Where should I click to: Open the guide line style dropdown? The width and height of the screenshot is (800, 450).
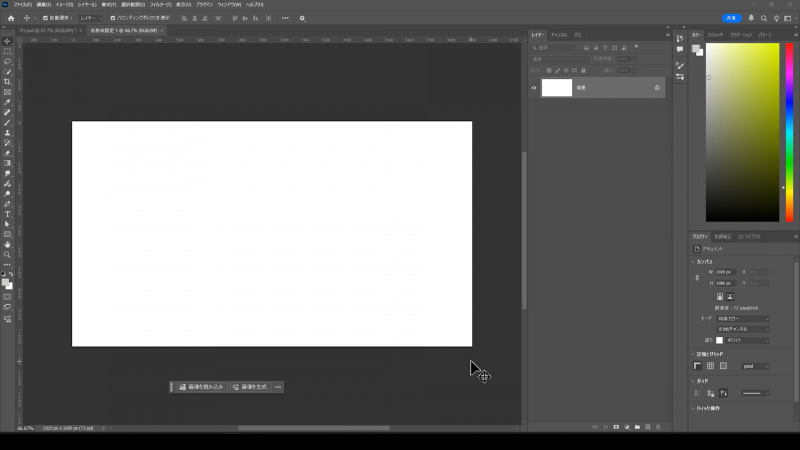[756, 393]
